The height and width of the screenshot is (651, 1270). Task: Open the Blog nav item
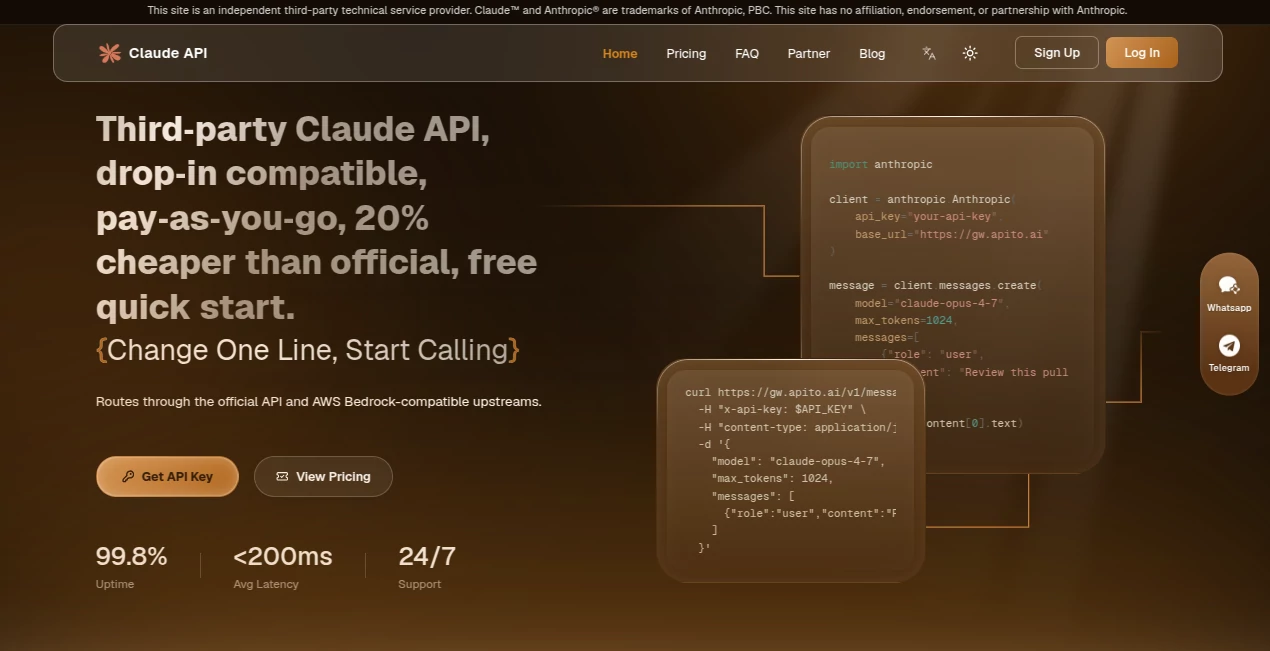point(872,53)
